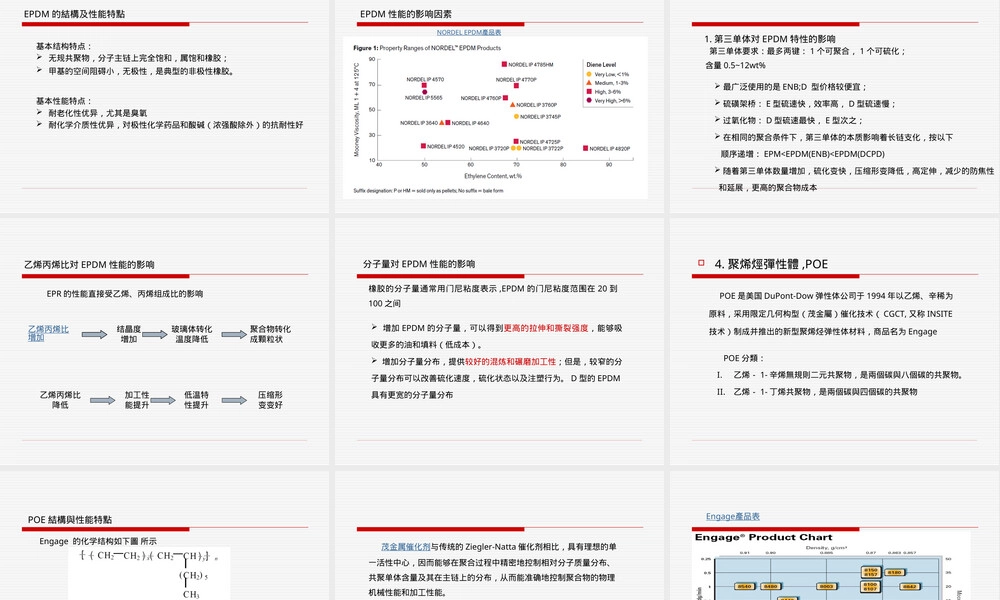Click the Diene Level legend heading
The height and width of the screenshot is (600, 1000).
tap(601, 64)
